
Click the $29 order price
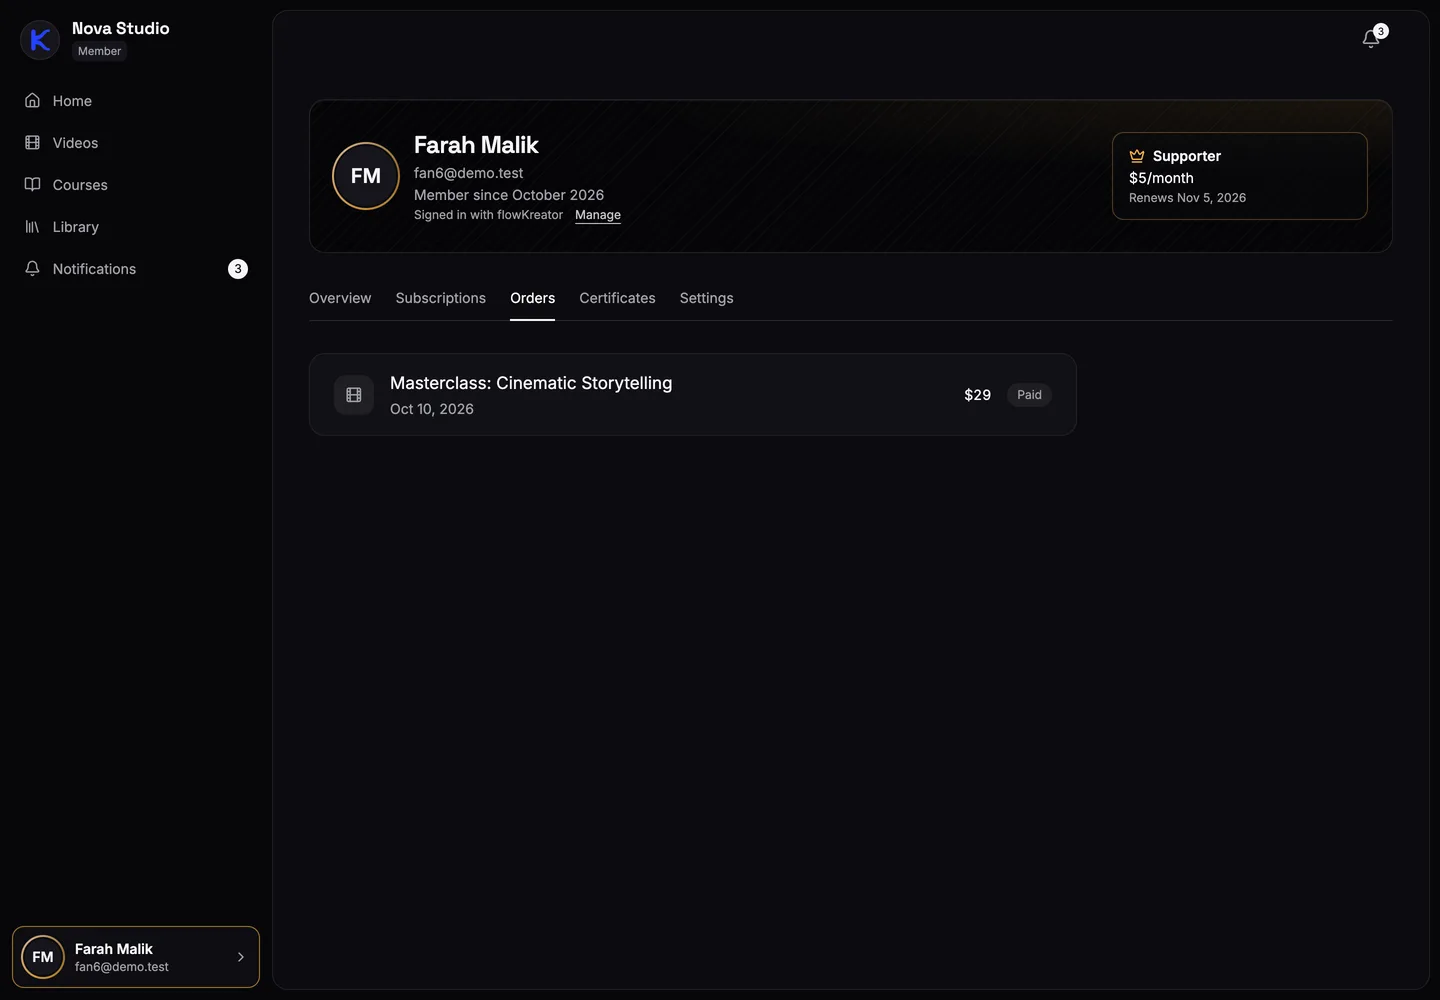[977, 395]
